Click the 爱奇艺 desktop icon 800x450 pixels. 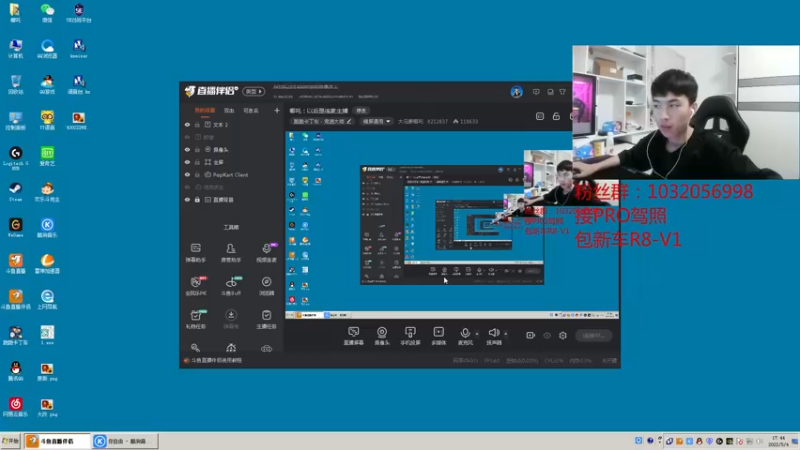click(x=47, y=156)
